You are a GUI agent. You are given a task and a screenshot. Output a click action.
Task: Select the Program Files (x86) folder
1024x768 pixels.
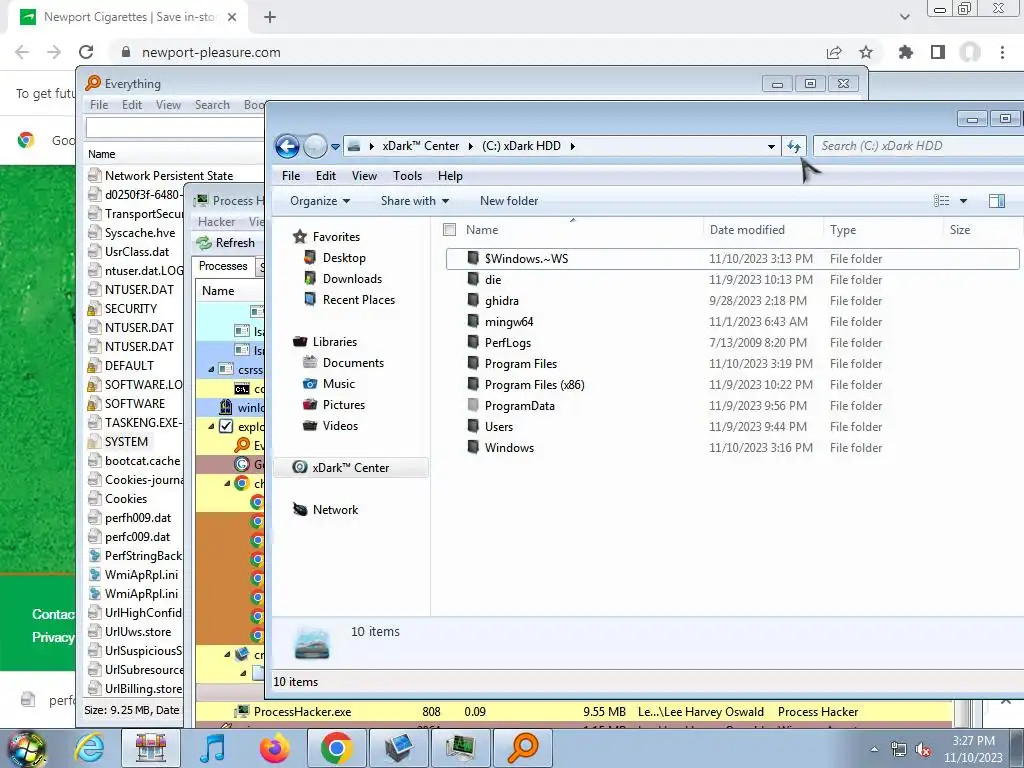click(x=534, y=385)
